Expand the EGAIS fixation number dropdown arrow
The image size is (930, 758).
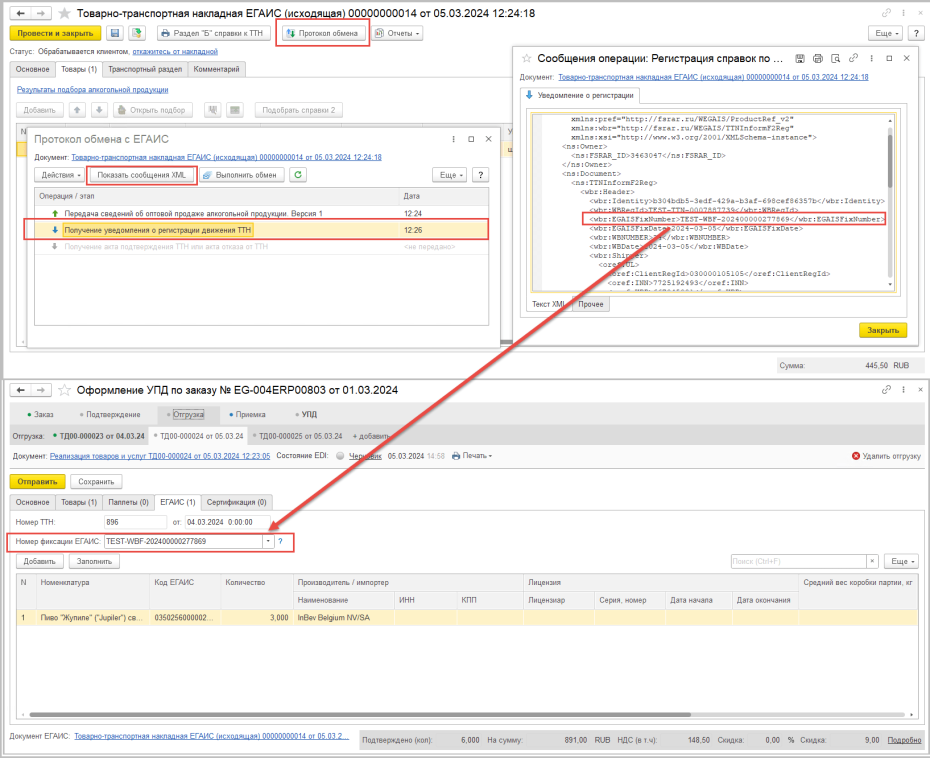[x=268, y=541]
